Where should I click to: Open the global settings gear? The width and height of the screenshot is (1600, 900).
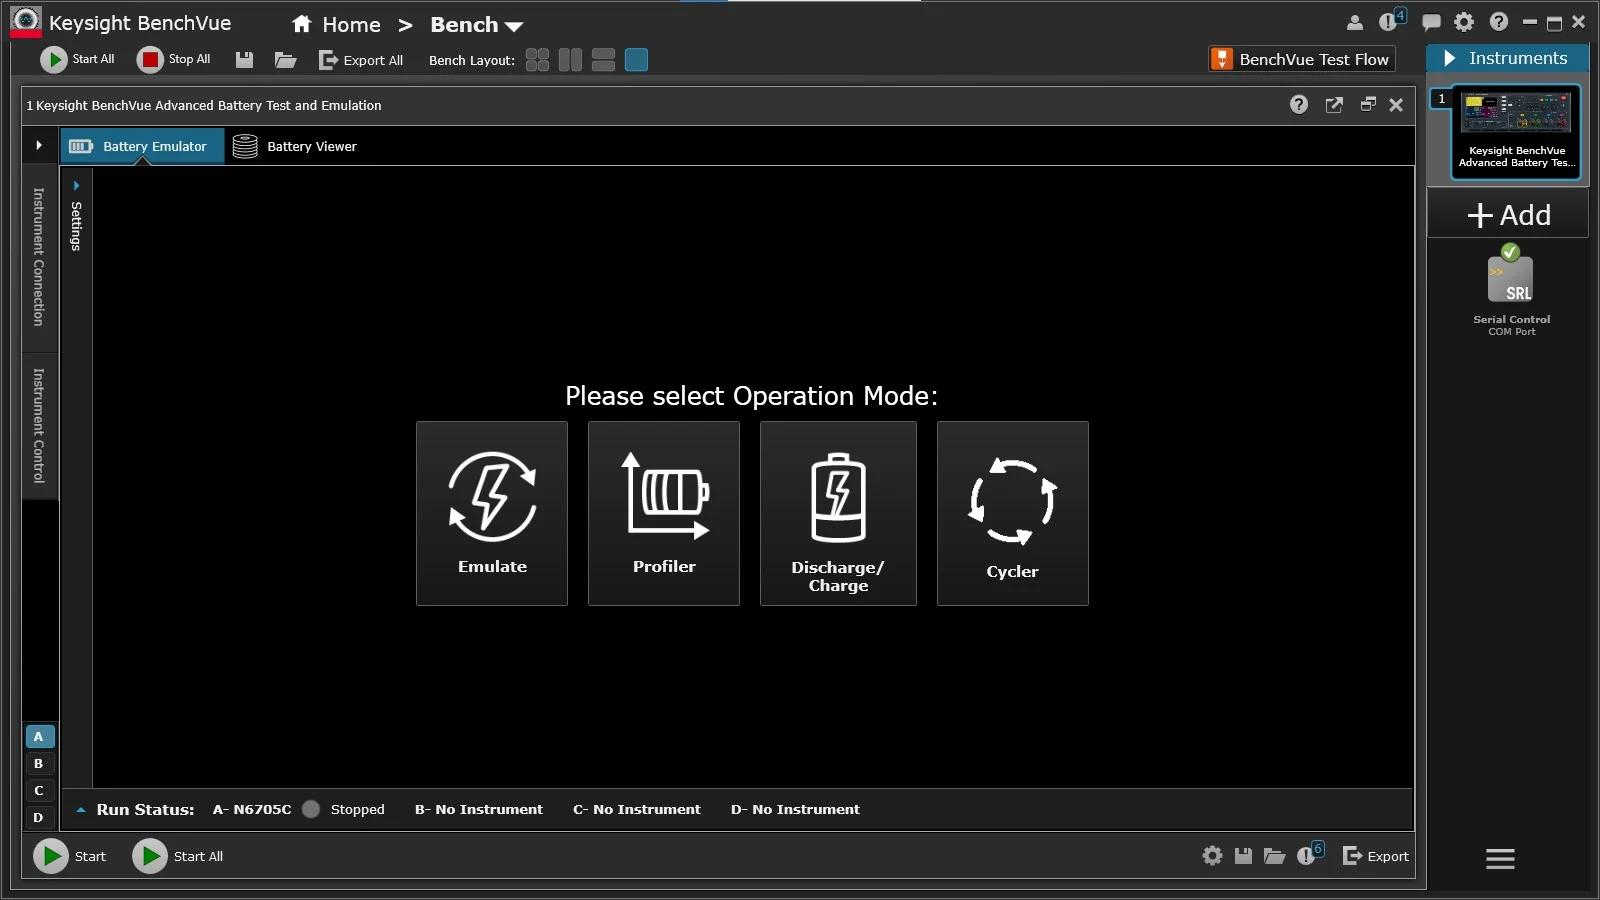click(x=1464, y=22)
